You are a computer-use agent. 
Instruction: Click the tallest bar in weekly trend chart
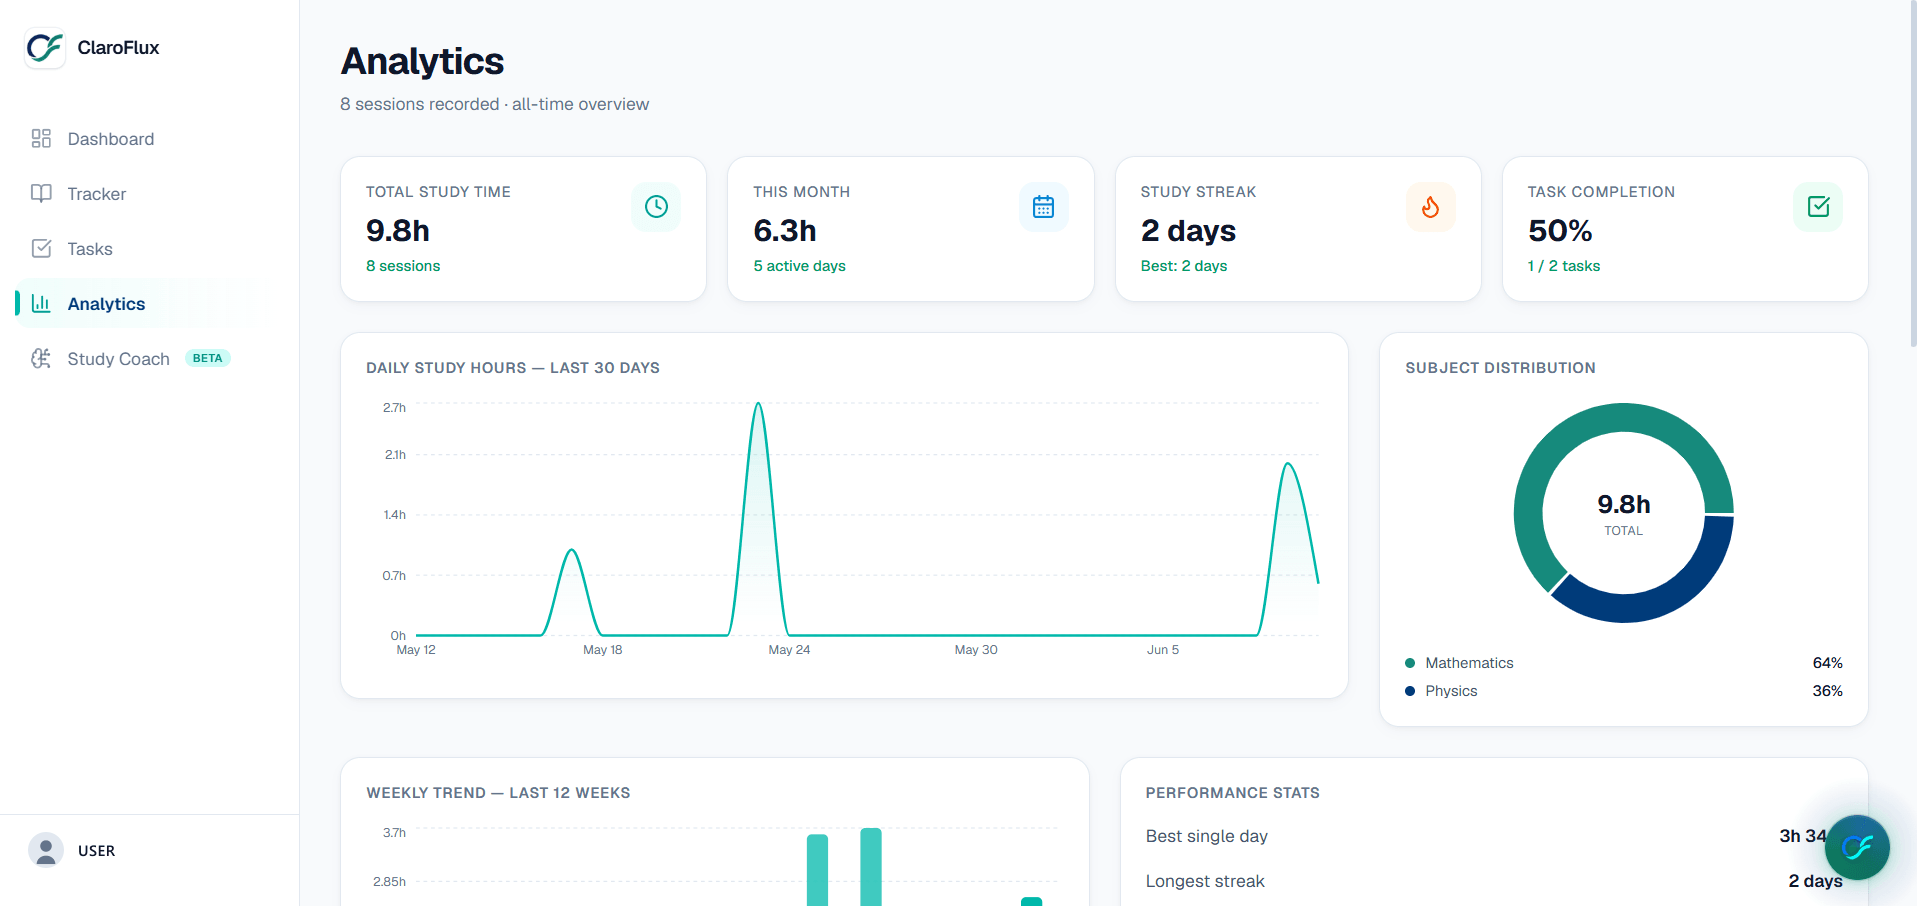(871, 866)
